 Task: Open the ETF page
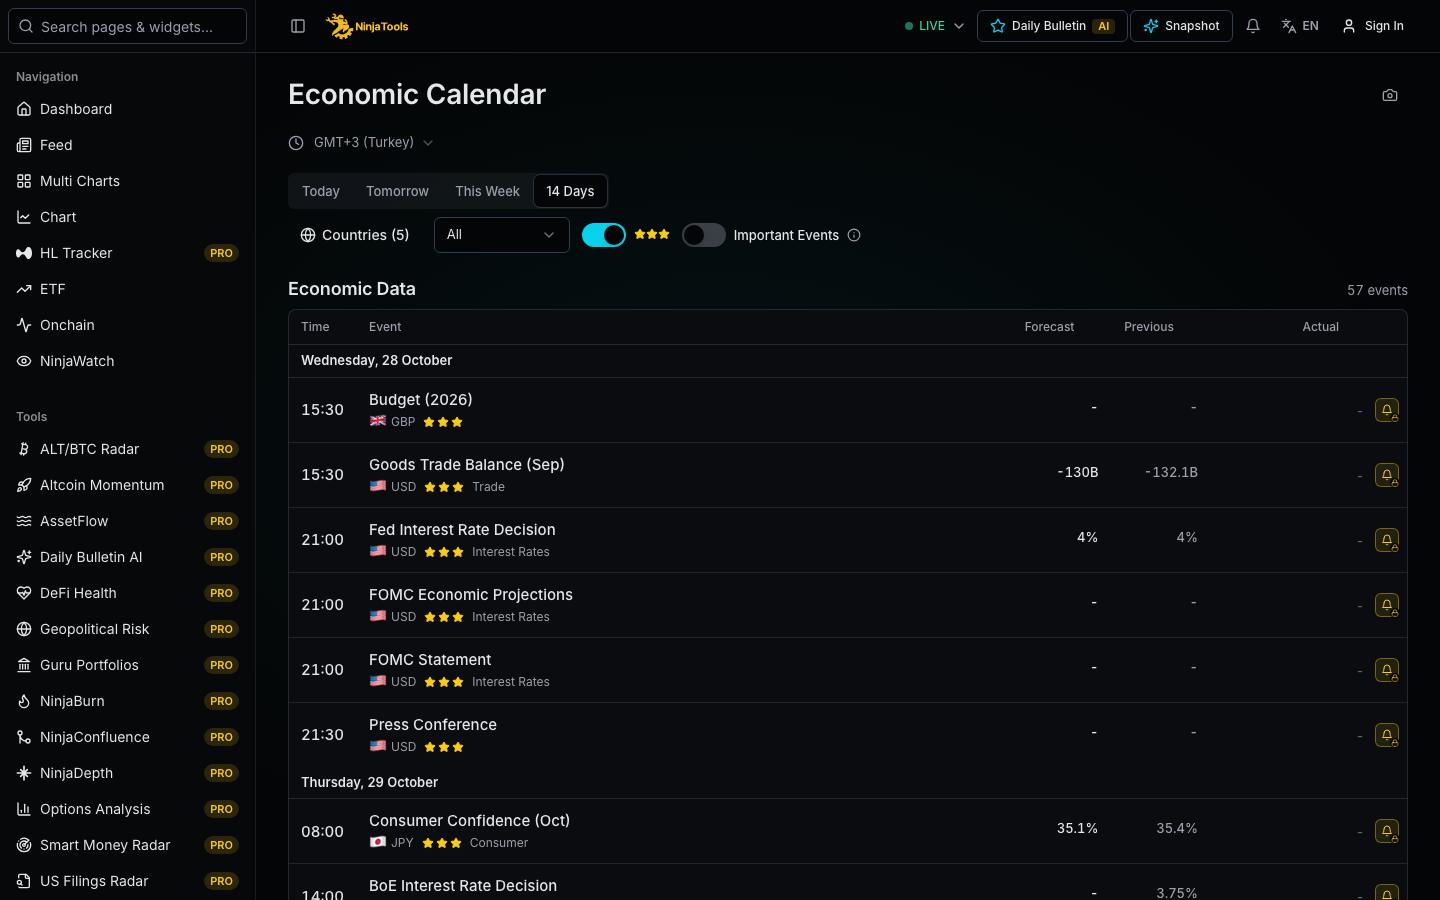click(x=128, y=289)
